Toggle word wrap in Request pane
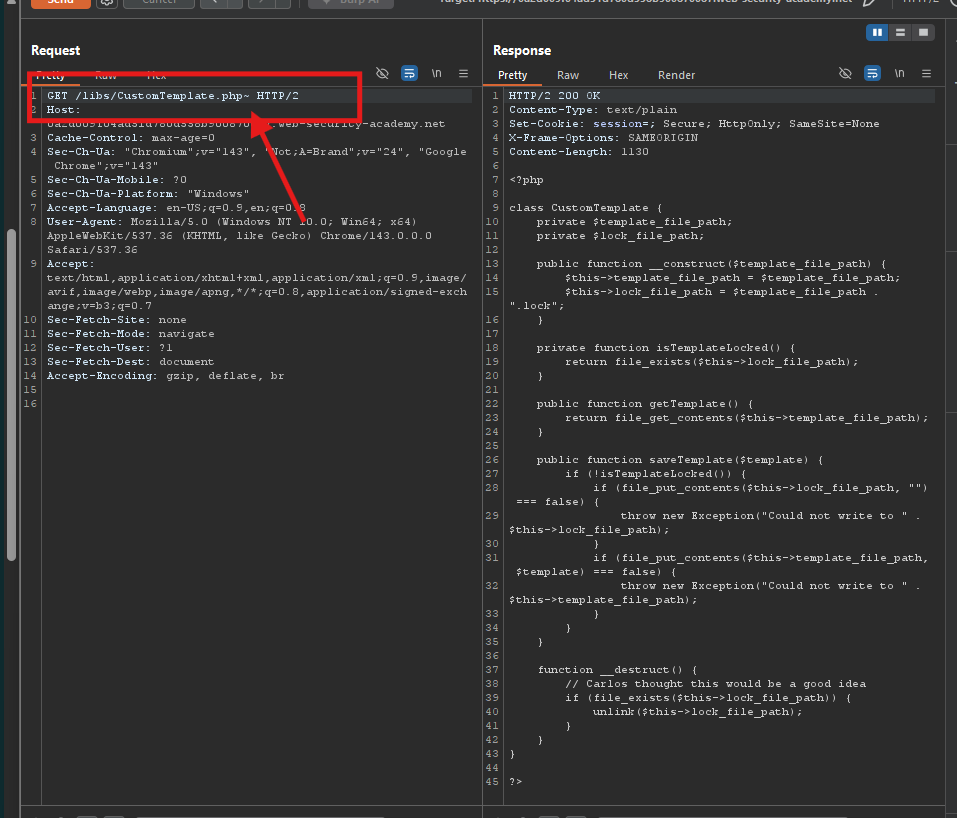This screenshot has height=818, width=957. [409, 73]
